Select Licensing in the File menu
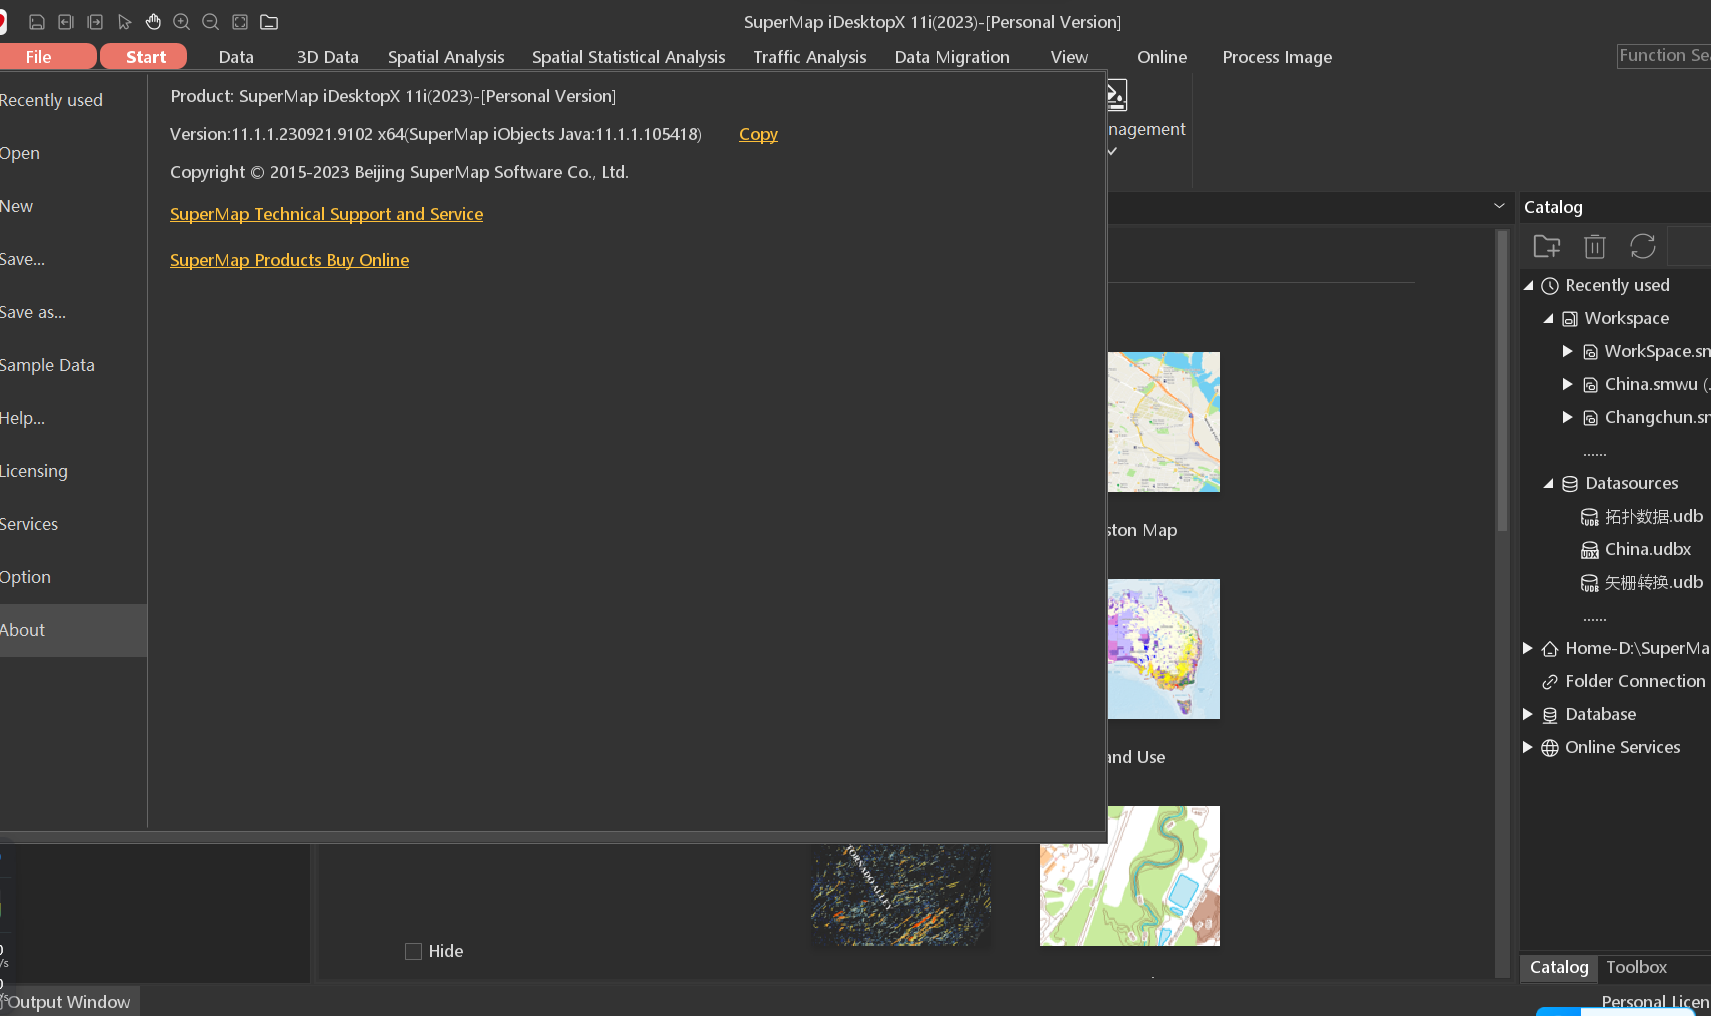 pyautogui.click(x=73, y=471)
